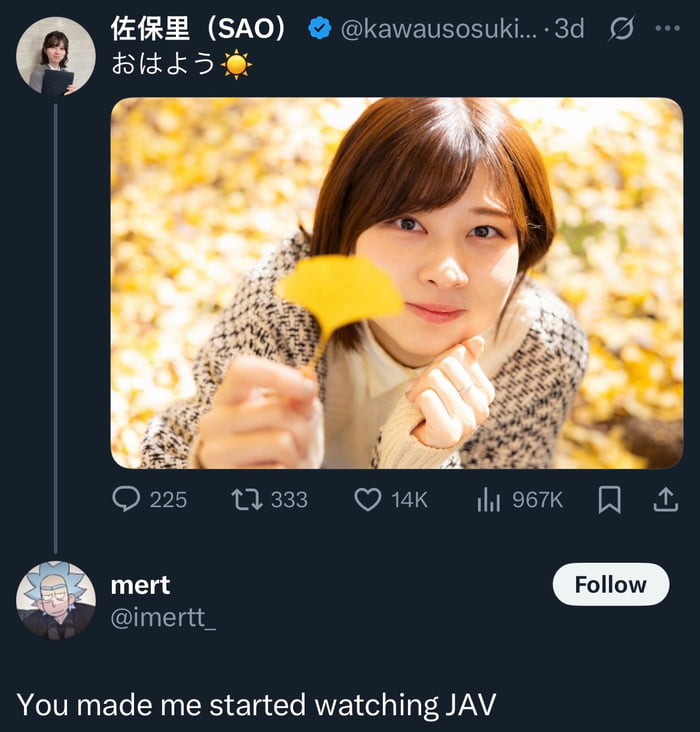Open the @kawausosuki handle link
Viewport: 700px width, 732px height.
[x=440, y=29]
